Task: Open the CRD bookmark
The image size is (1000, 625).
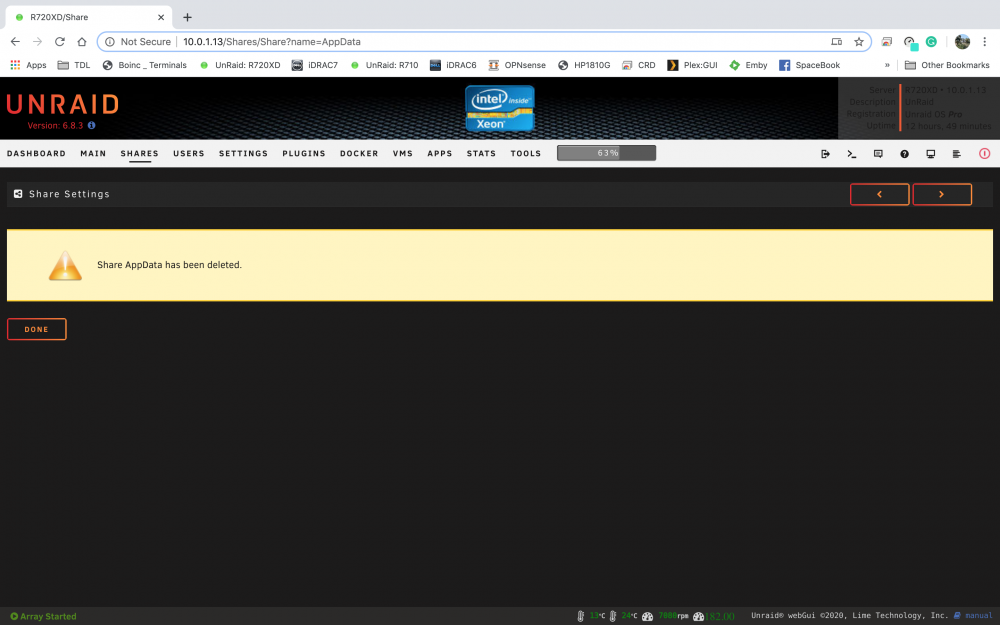Action: 638,65
